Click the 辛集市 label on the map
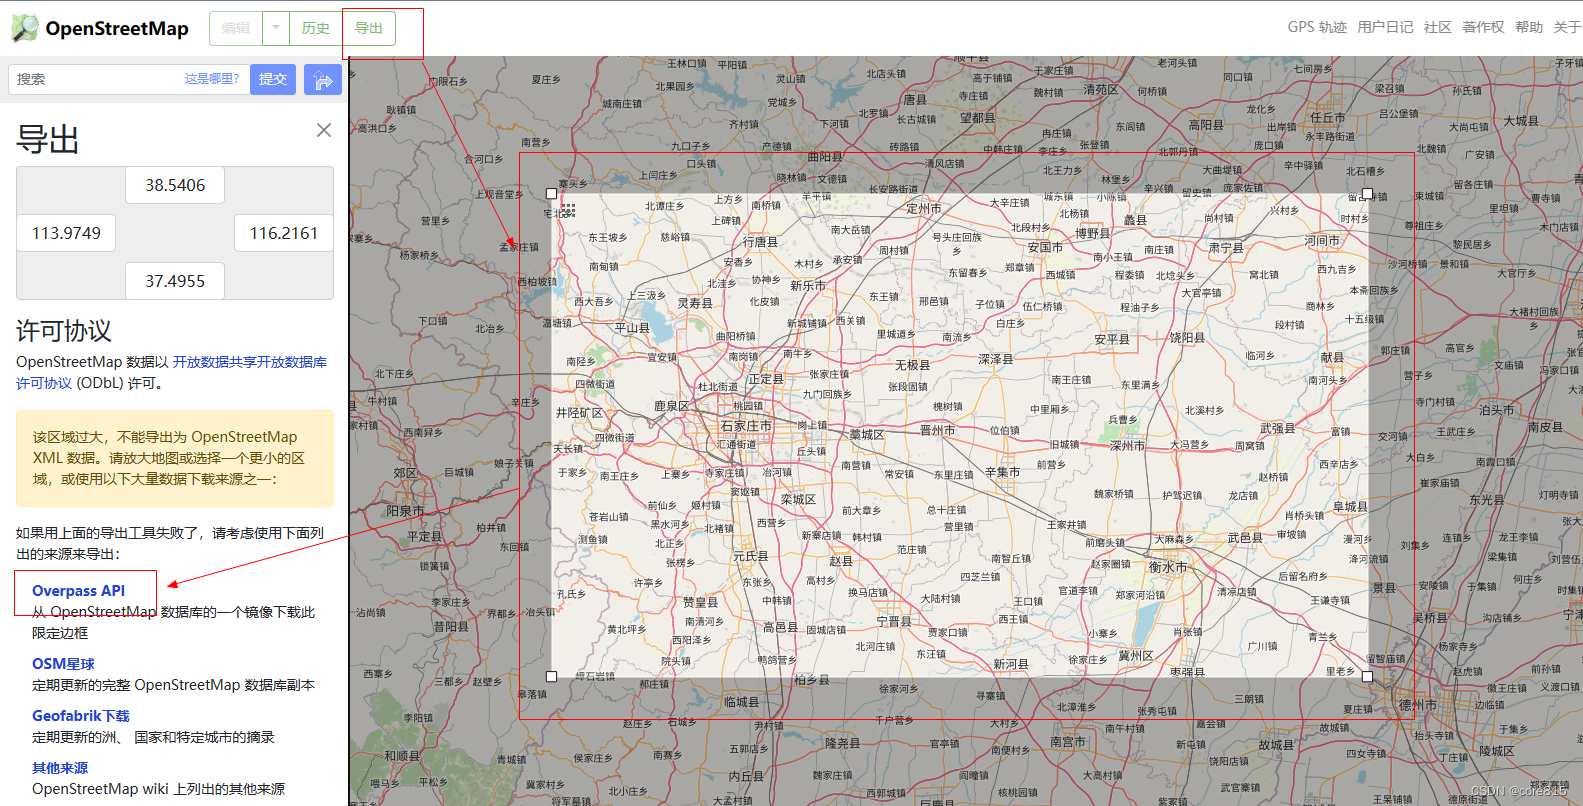Viewport: 1583px width, 806px height. tap(1002, 472)
